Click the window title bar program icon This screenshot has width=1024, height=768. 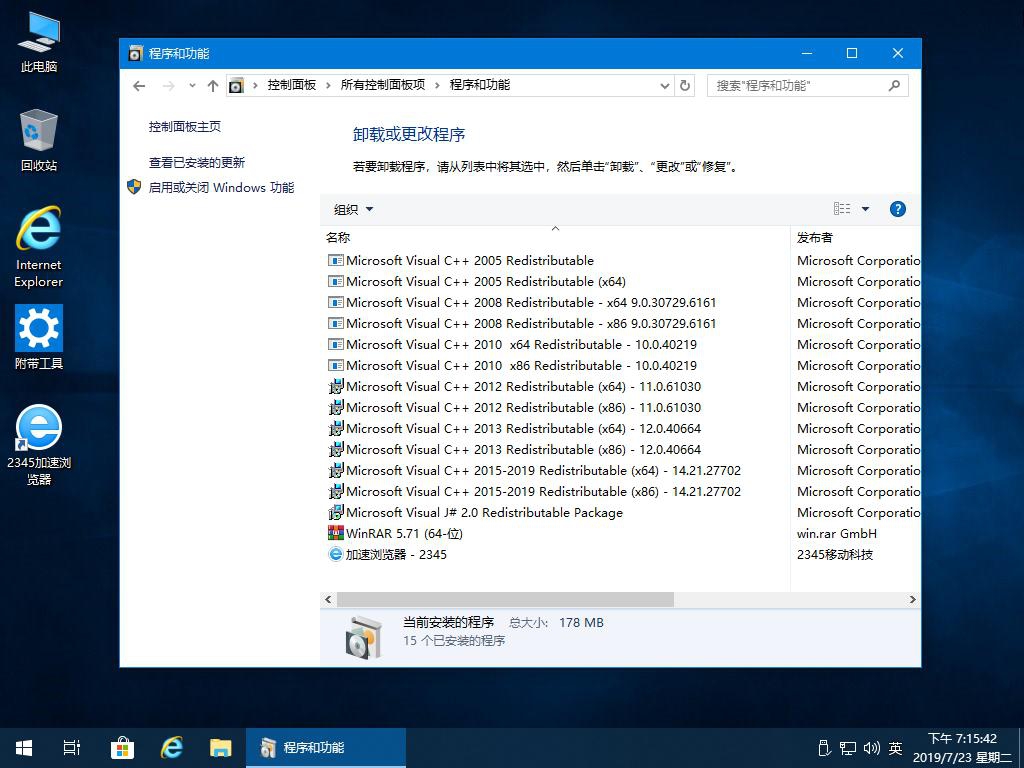tap(135, 54)
